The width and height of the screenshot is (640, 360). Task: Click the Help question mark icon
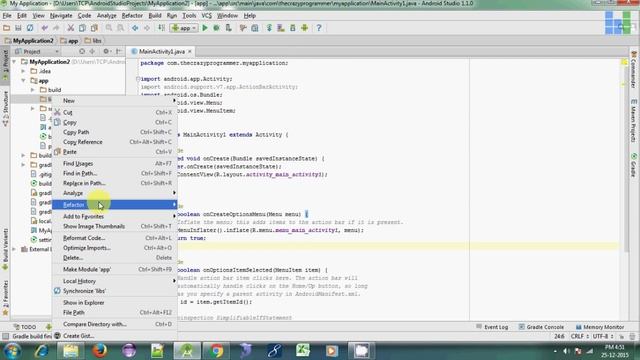point(319,28)
